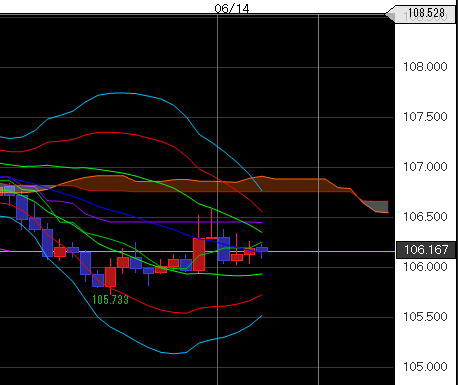This screenshot has width=458, height=385.
Task: Click the 105.000 price axis label
Action: pos(425,367)
